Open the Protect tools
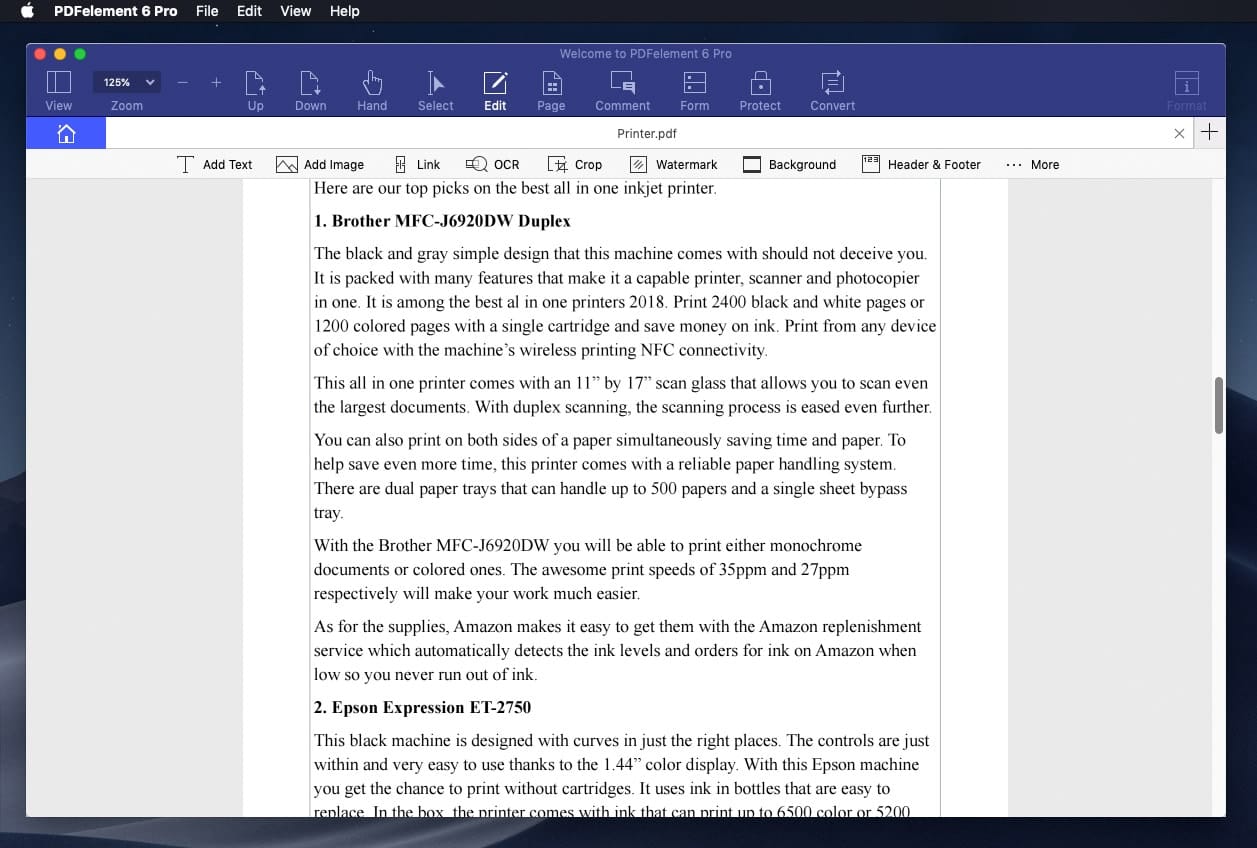The height and width of the screenshot is (848, 1257). tap(760, 90)
